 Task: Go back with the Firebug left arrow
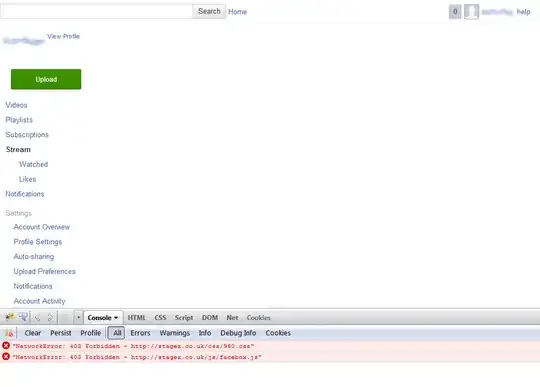37,317
